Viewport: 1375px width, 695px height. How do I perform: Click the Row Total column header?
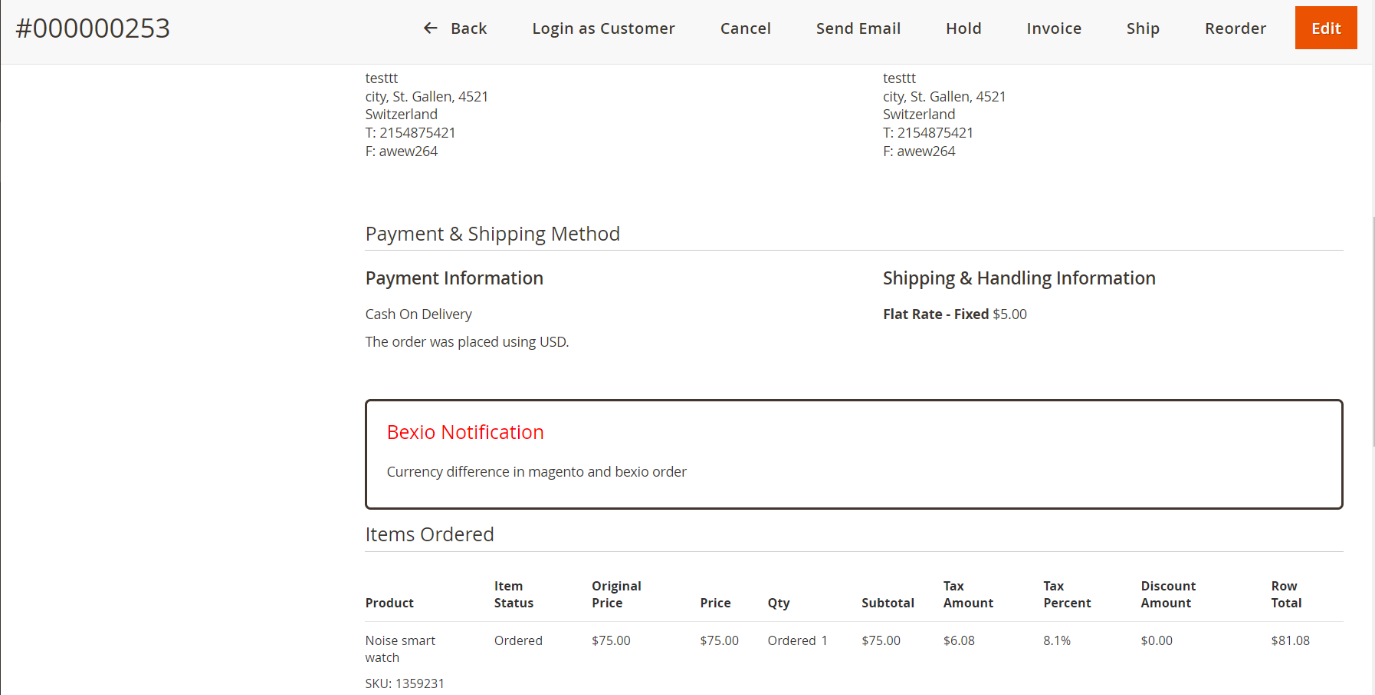[x=1286, y=594]
